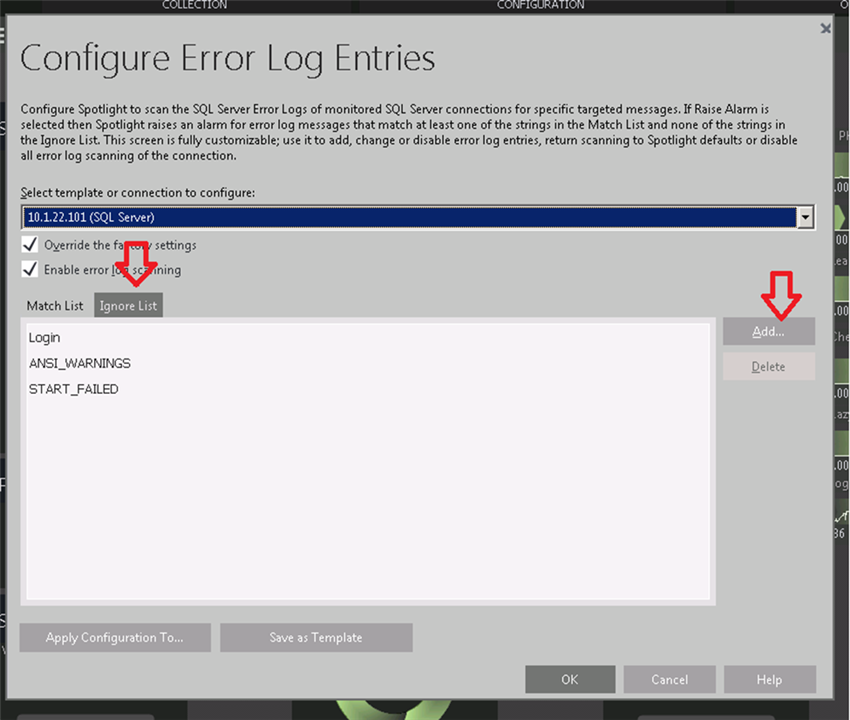Open the COLLECTION tab in the background window
This screenshot has height=720, width=850.
coord(195,5)
